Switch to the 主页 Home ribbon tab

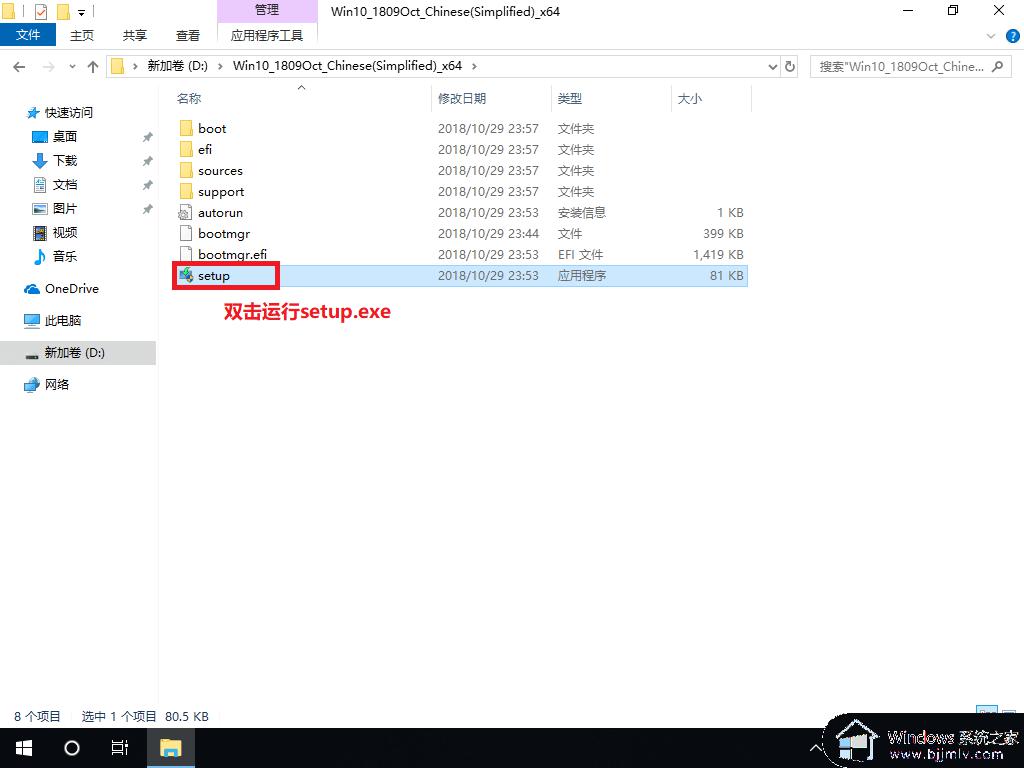point(82,35)
